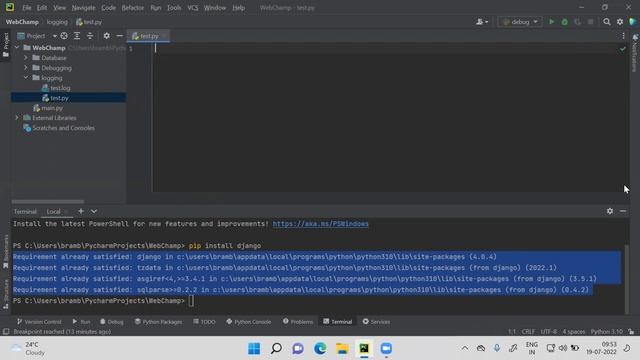Open Windows Start menu

pos(254,348)
